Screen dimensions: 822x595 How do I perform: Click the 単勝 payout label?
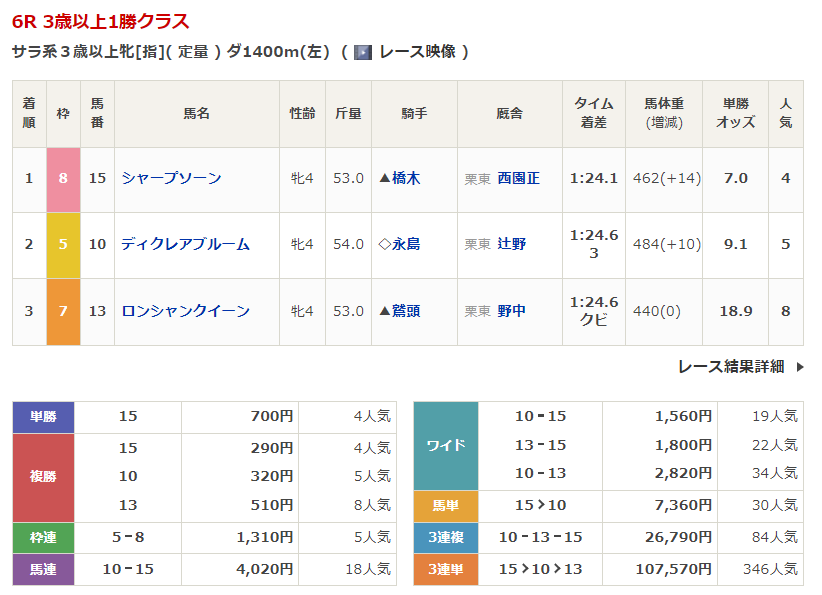click(43, 416)
